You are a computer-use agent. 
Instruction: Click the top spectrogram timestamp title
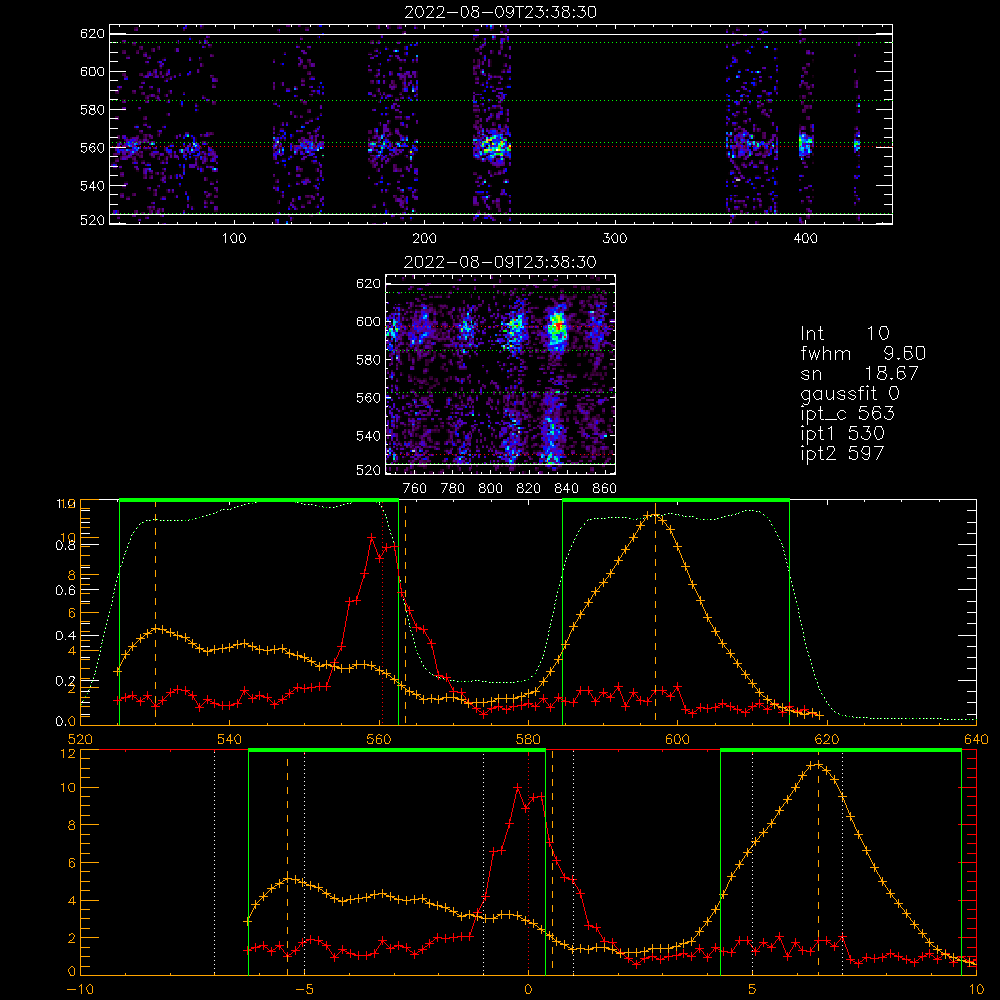[500, 12]
